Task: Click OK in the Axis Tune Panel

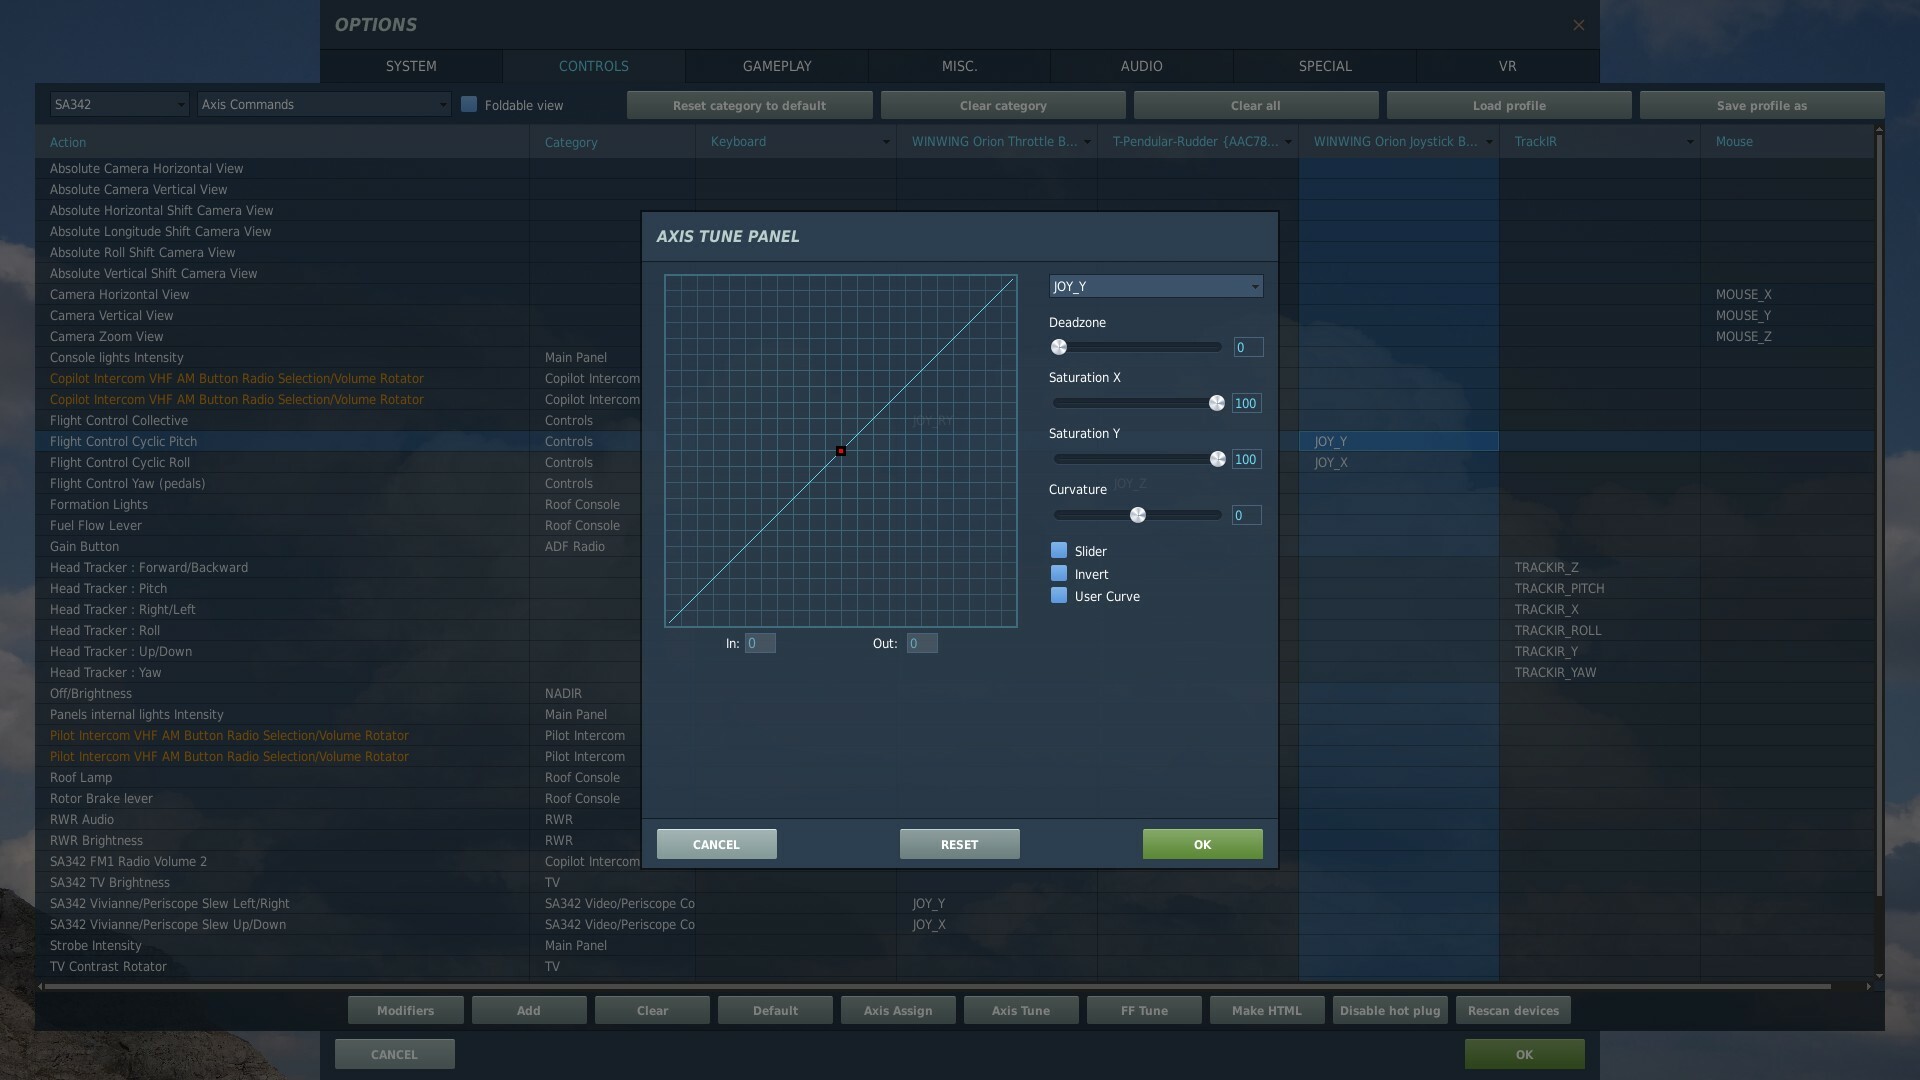Action: point(1202,844)
